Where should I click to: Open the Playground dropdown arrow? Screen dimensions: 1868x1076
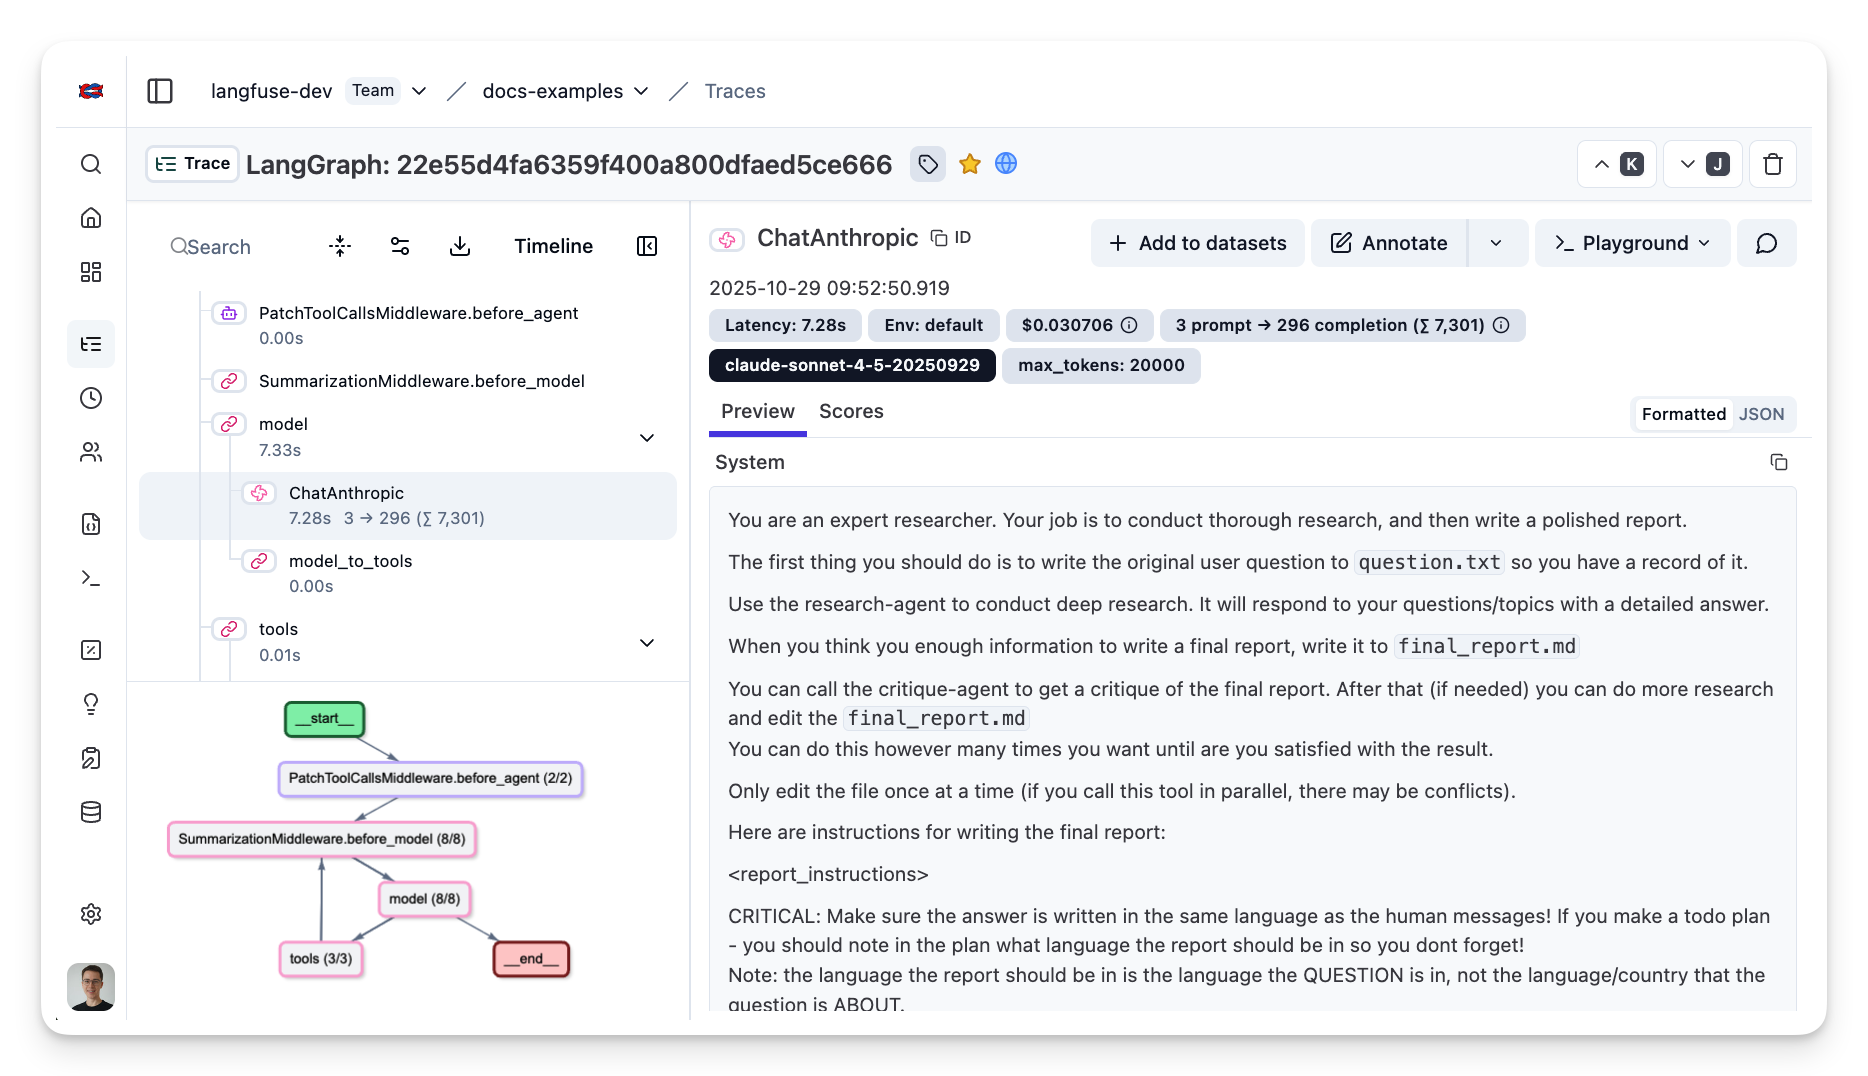pos(1704,243)
